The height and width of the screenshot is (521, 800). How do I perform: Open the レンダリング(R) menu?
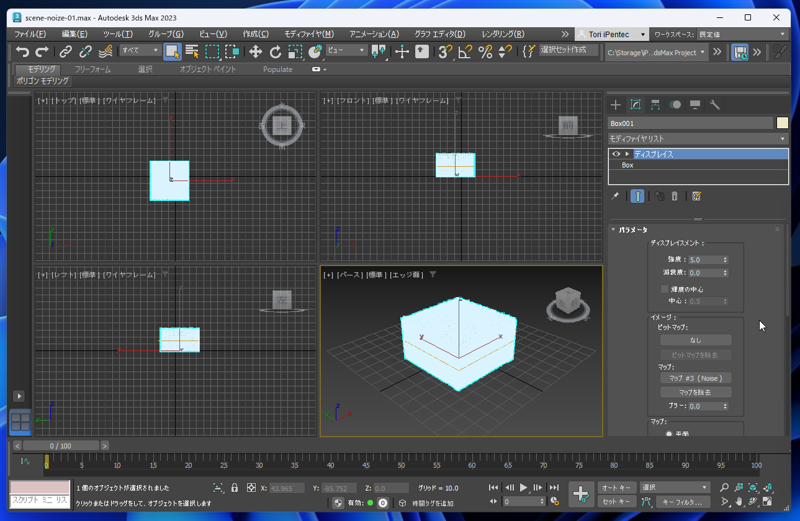pos(503,34)
